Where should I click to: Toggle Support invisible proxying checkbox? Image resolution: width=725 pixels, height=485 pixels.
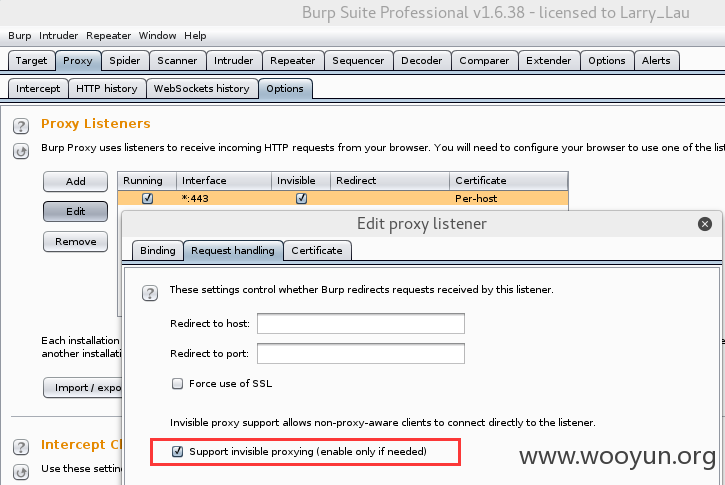pos(178,451)
